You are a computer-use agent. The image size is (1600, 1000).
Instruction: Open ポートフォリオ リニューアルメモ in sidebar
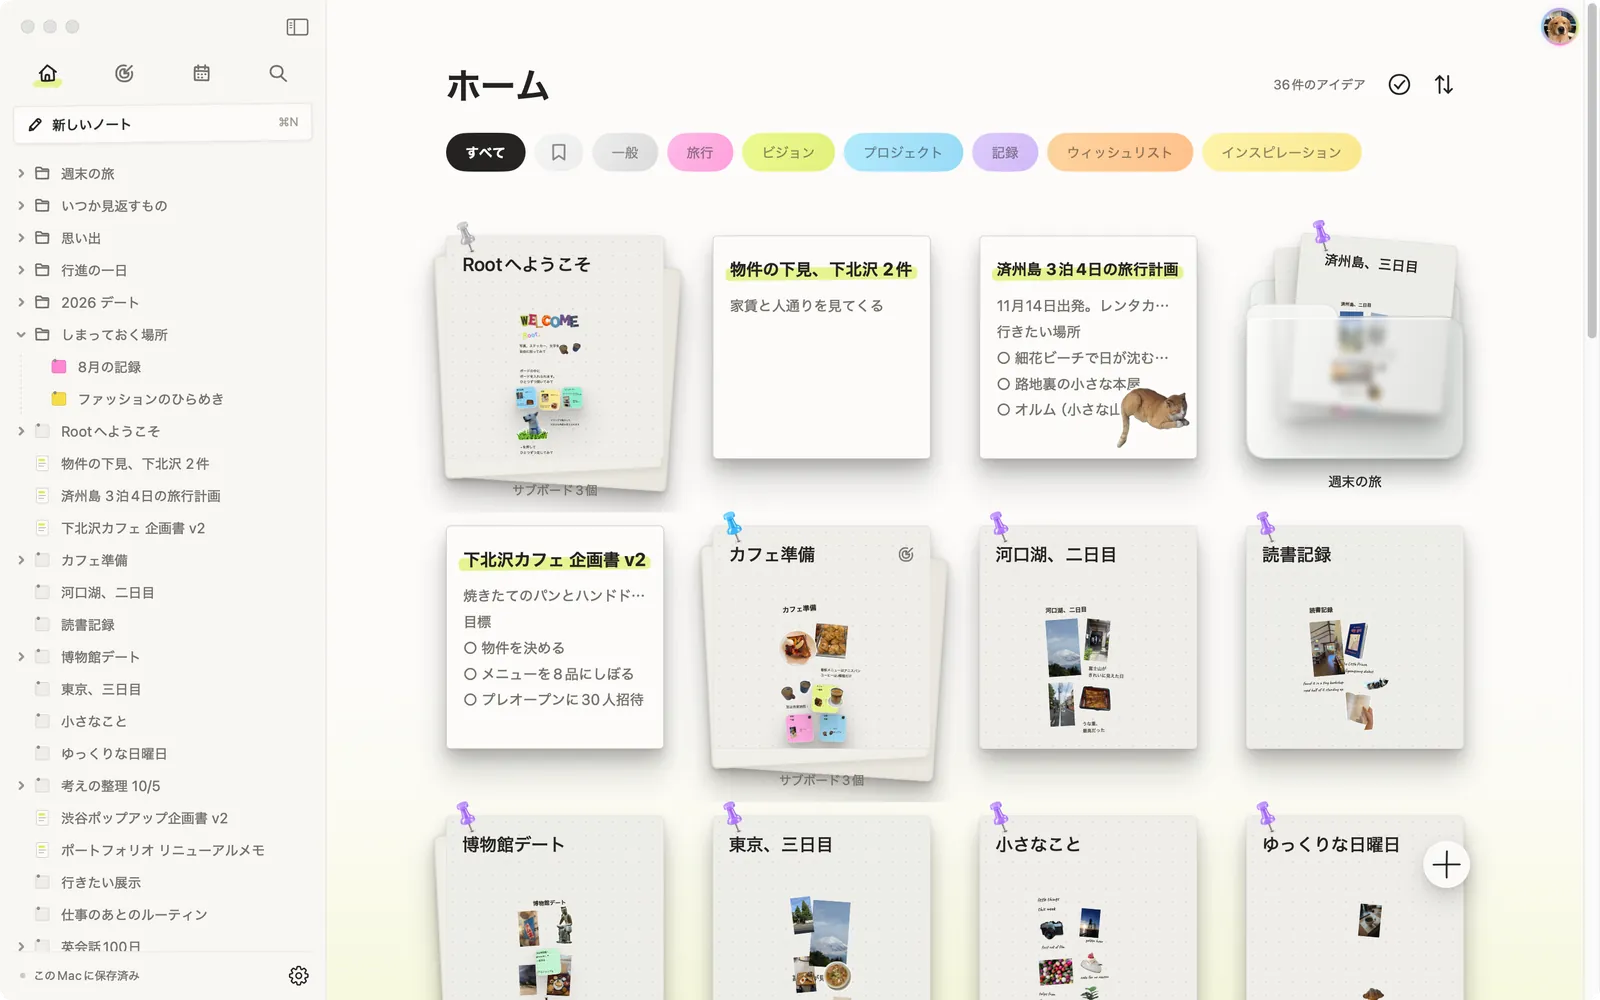click(x=163, y=850)
